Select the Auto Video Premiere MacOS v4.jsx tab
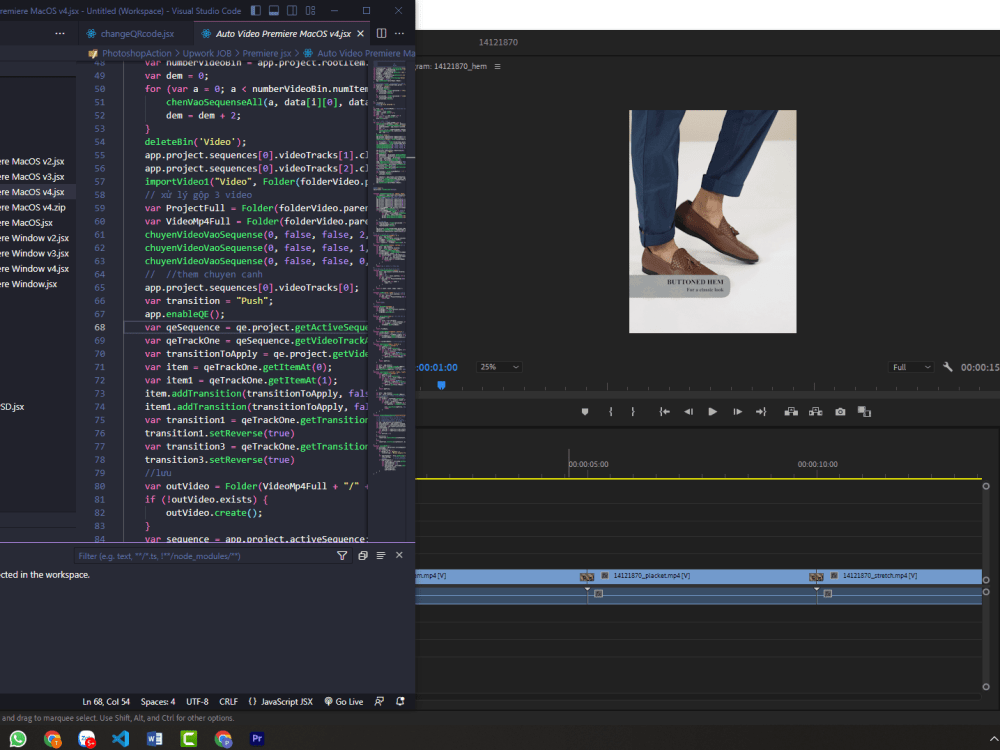This screenshot has width=1000, height=750. point(282,32)
